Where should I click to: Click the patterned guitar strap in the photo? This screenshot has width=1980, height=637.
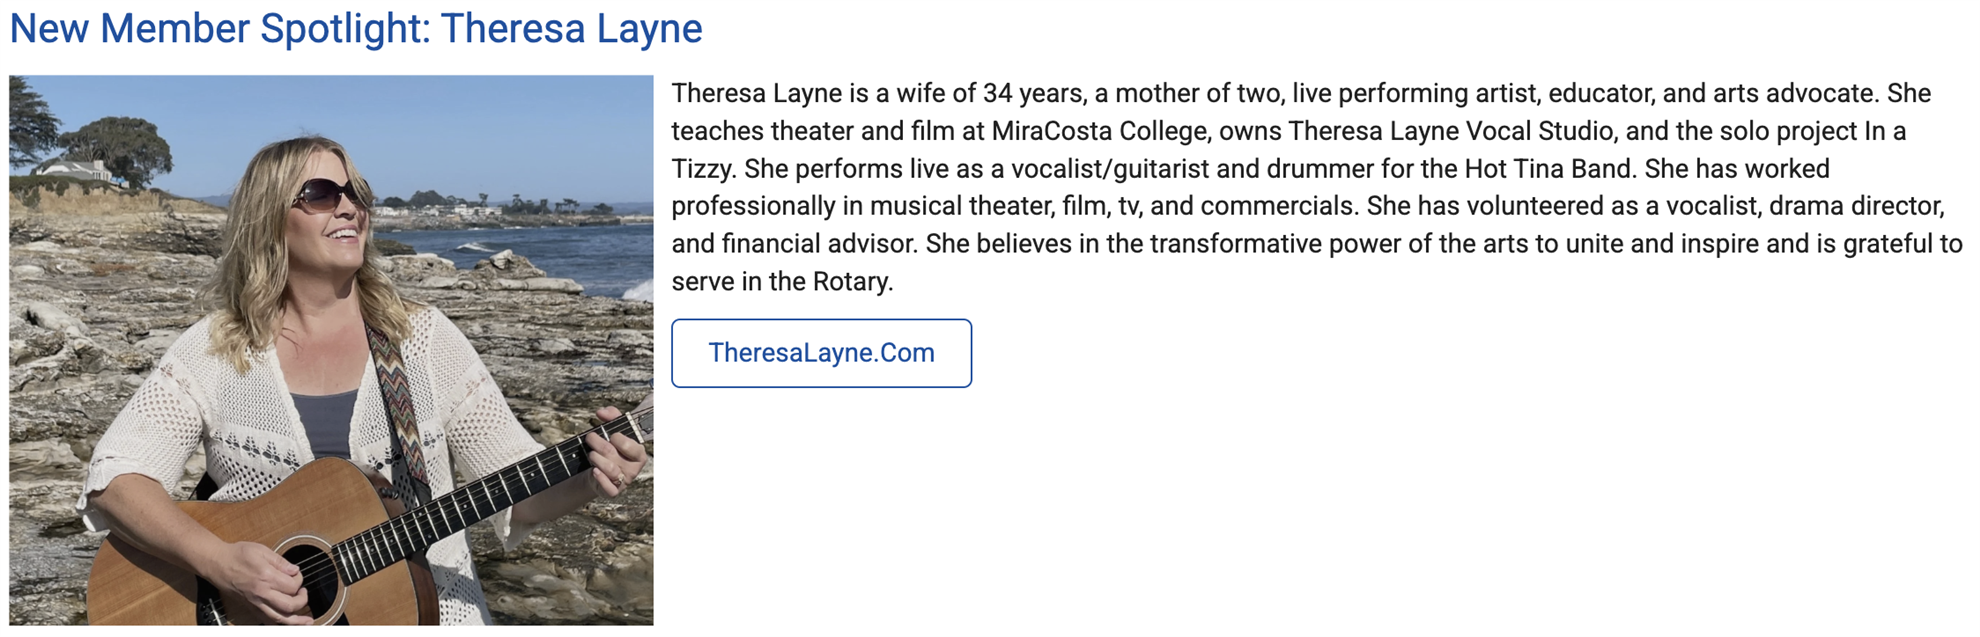[x=399, y=400]
